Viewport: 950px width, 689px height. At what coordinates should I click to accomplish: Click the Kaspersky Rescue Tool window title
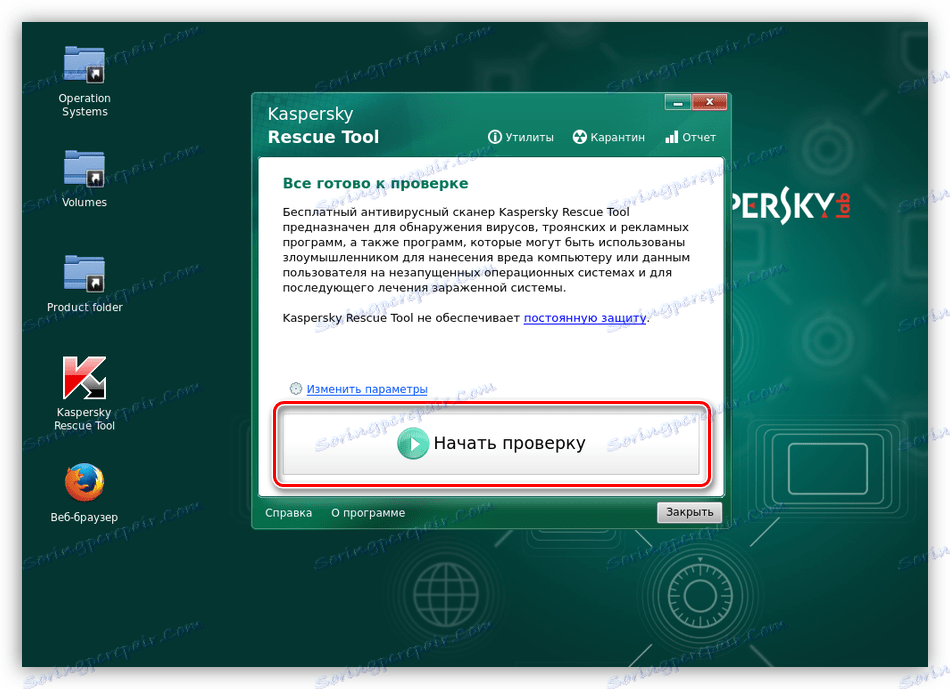pos(324,125)
